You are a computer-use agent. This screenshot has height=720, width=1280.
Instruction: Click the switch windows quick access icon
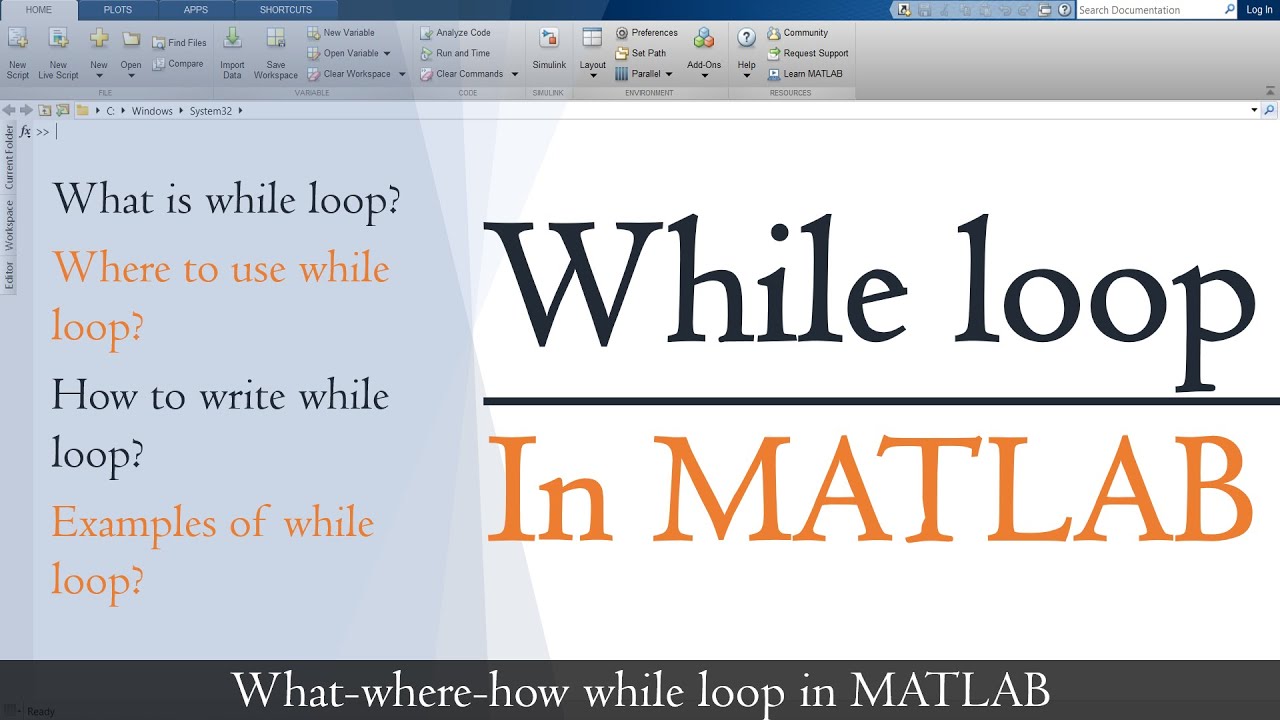(x=1045, y=10)
